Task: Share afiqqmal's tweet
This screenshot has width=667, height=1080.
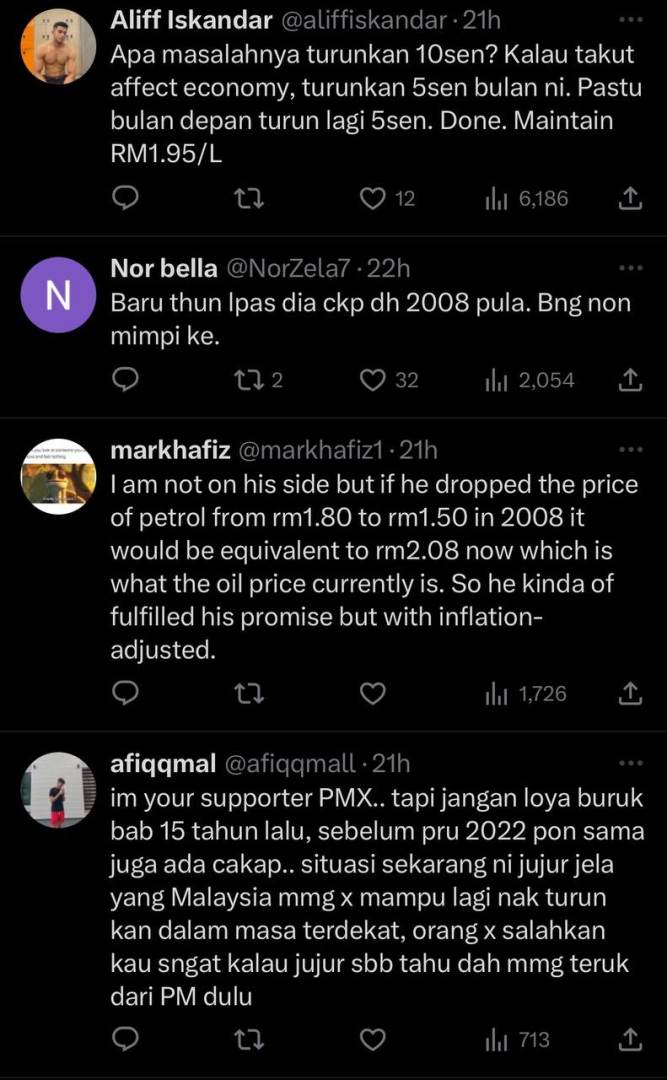Action: click(x=630, y=1041)
